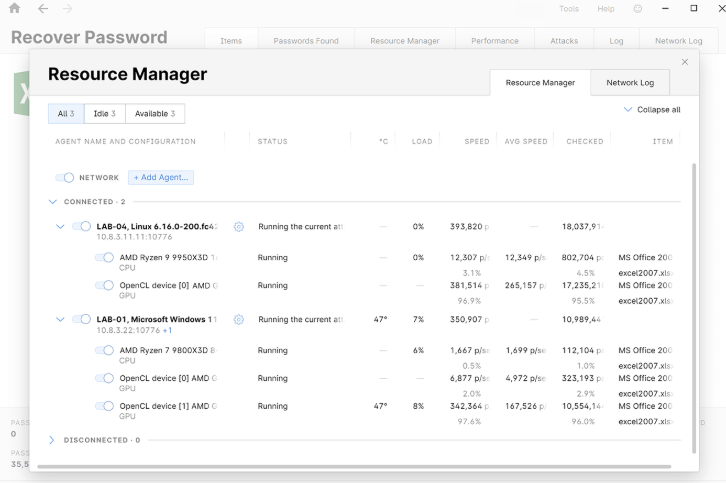Open settings gear for LAB-01 agent
The width and height of the screenshot is (726, 483).
click(x=238, y=320)
